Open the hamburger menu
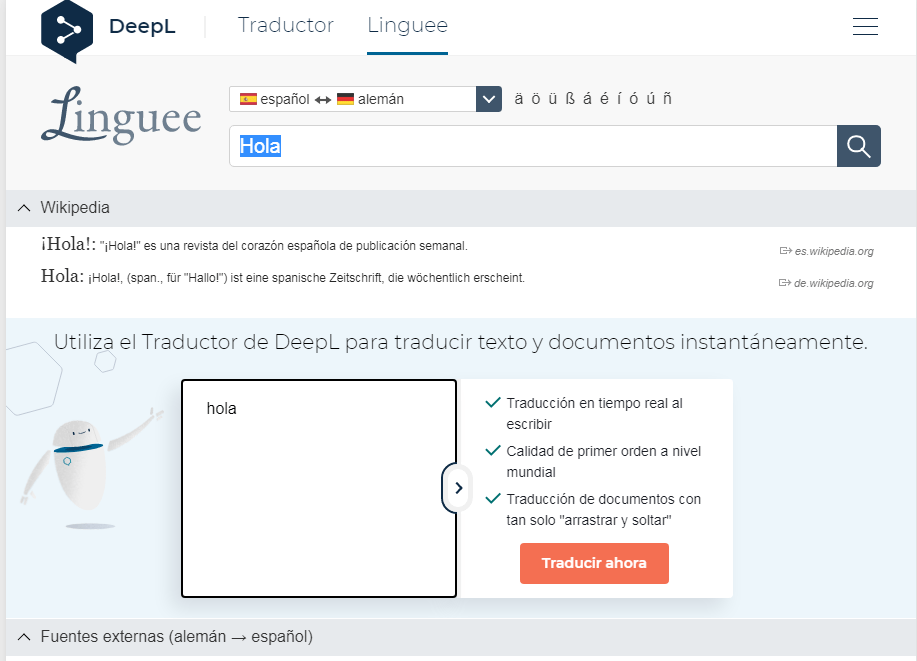The width and height of the screenshot is (917, 661). [x=864, y=27]
